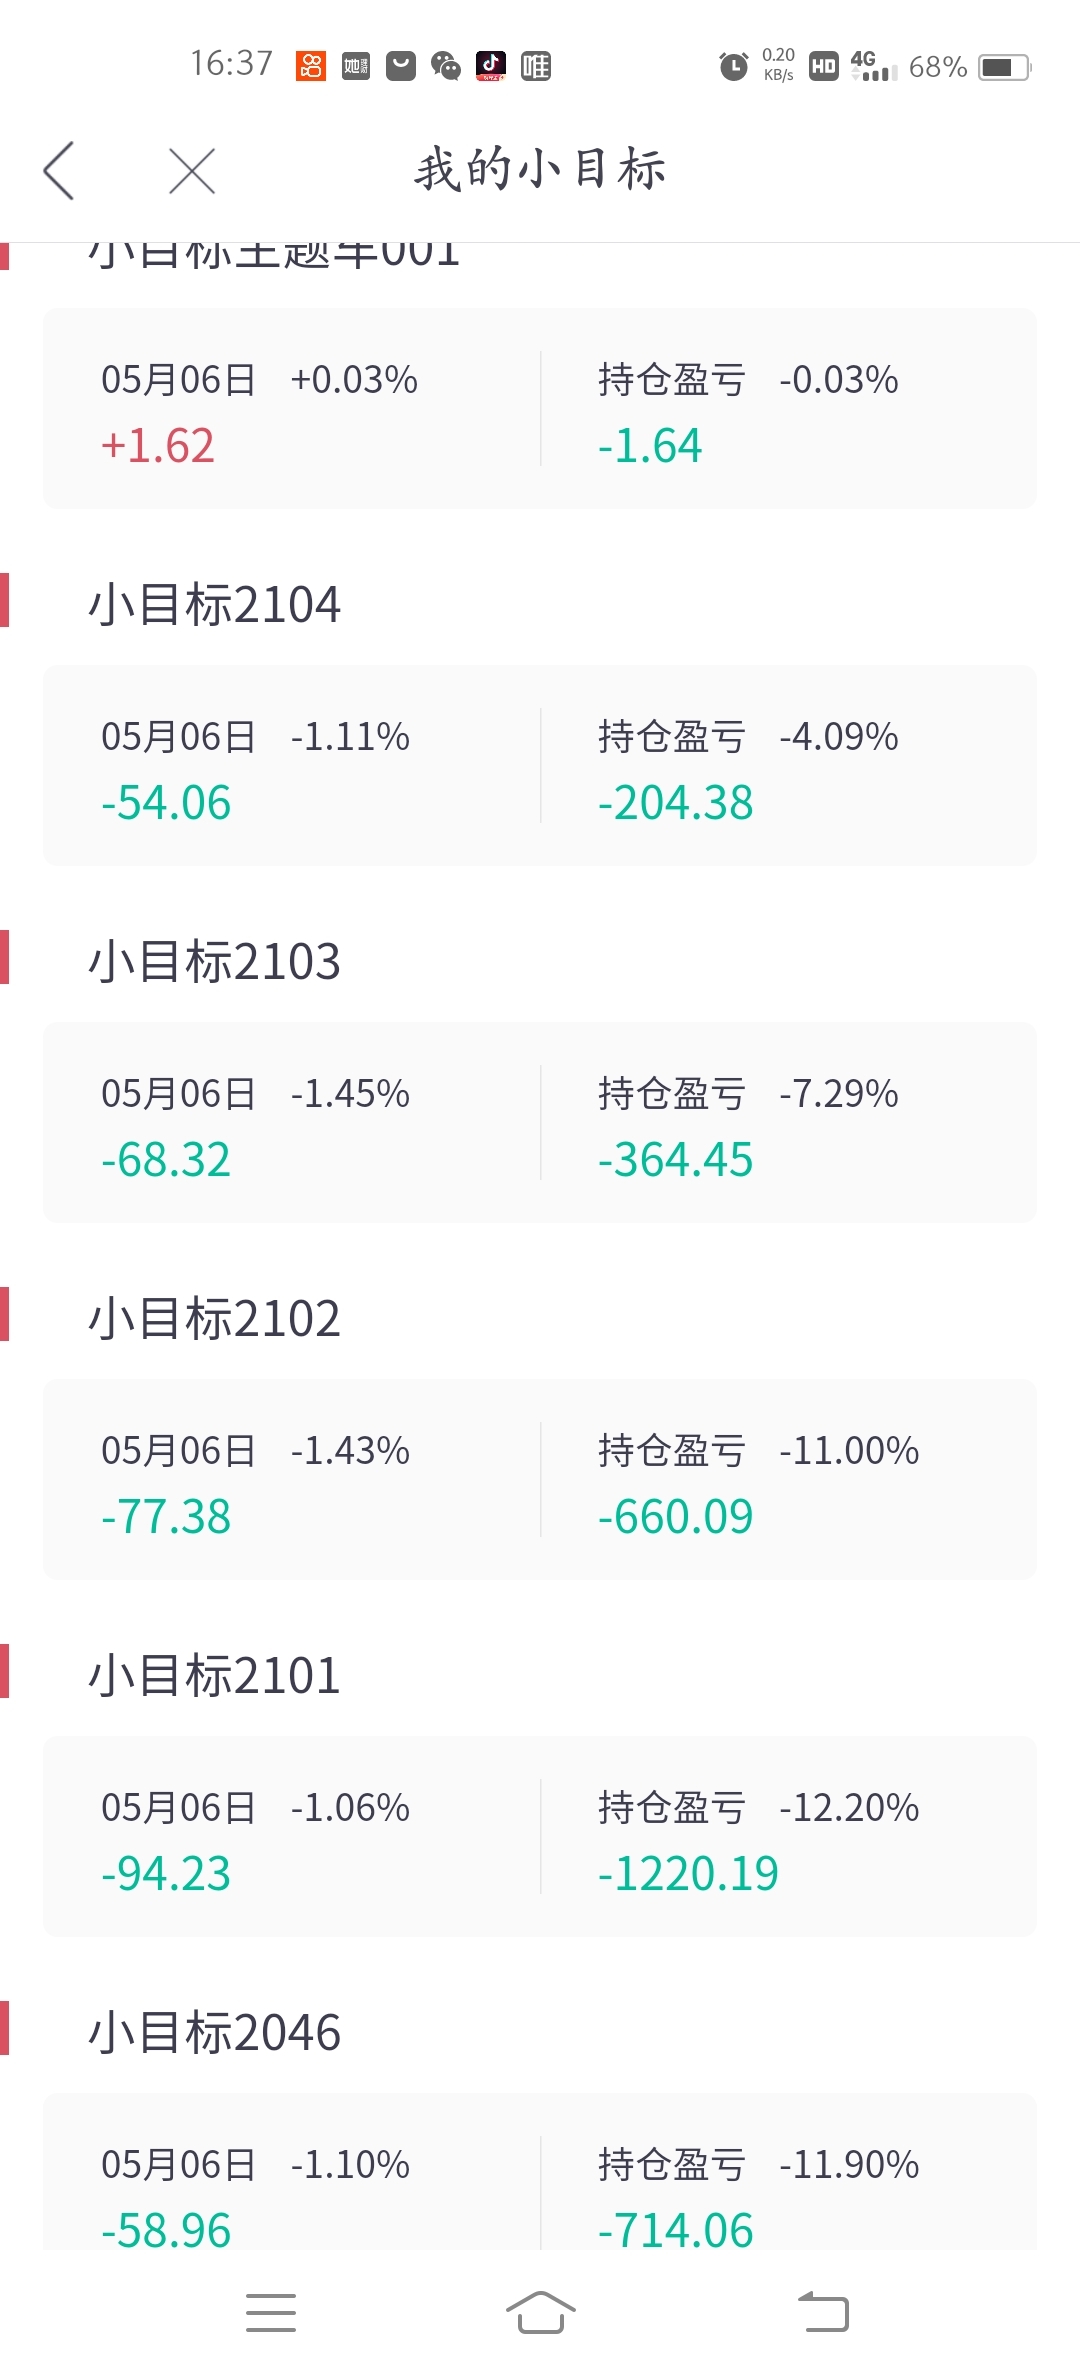The height and width of the screenshot is (2376, 1080).
Task: Open the 小目标2046 heading
Action: pos(215,2033)
